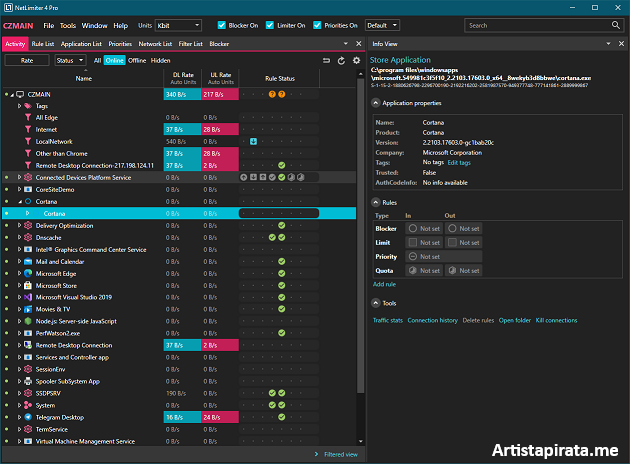This screenshot has width=630, height=464.
Task: Open the Status filter dropdown
Action: coord(70,60)
